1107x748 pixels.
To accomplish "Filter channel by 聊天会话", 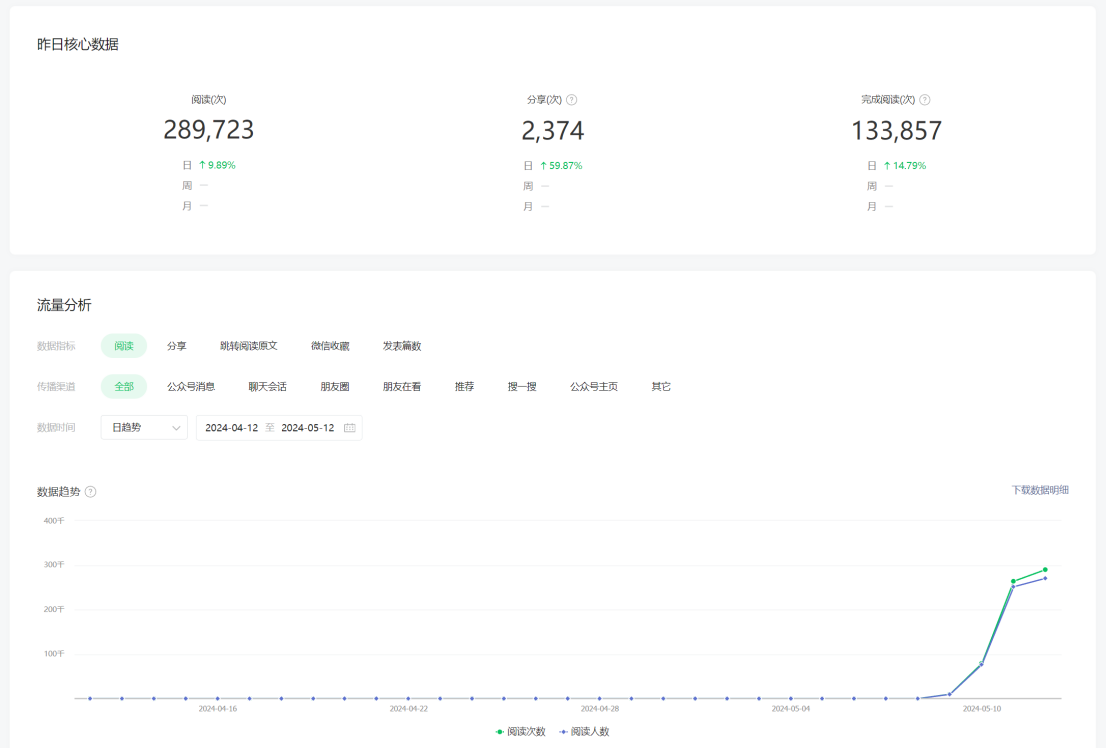I will coord(268,386).
